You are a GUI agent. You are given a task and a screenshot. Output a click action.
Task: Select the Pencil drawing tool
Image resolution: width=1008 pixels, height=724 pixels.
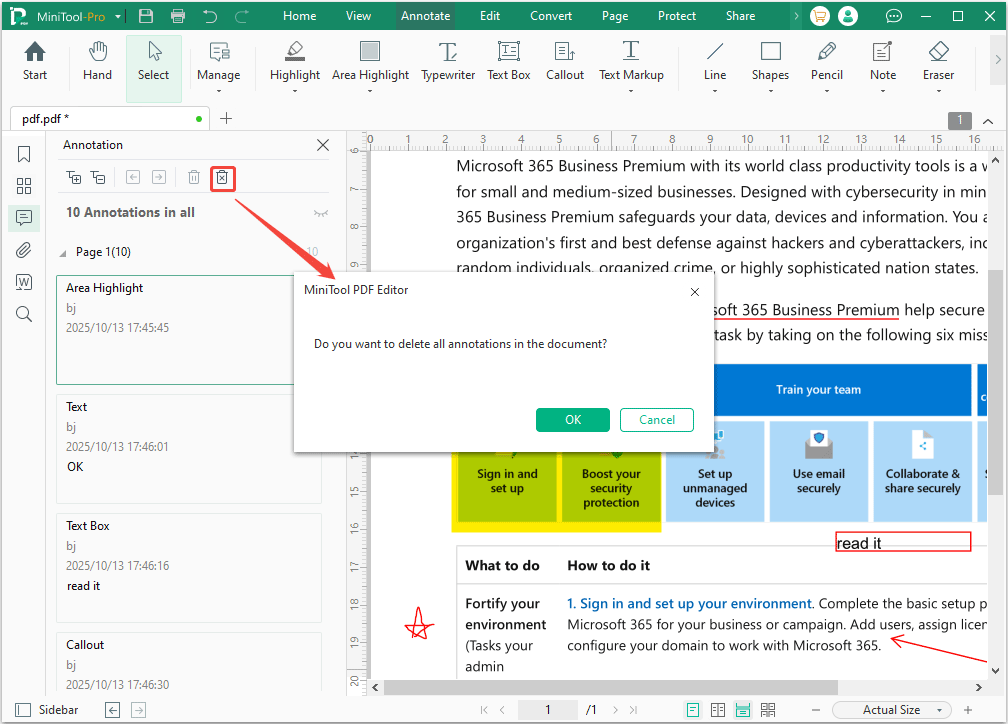click(827, 60)
